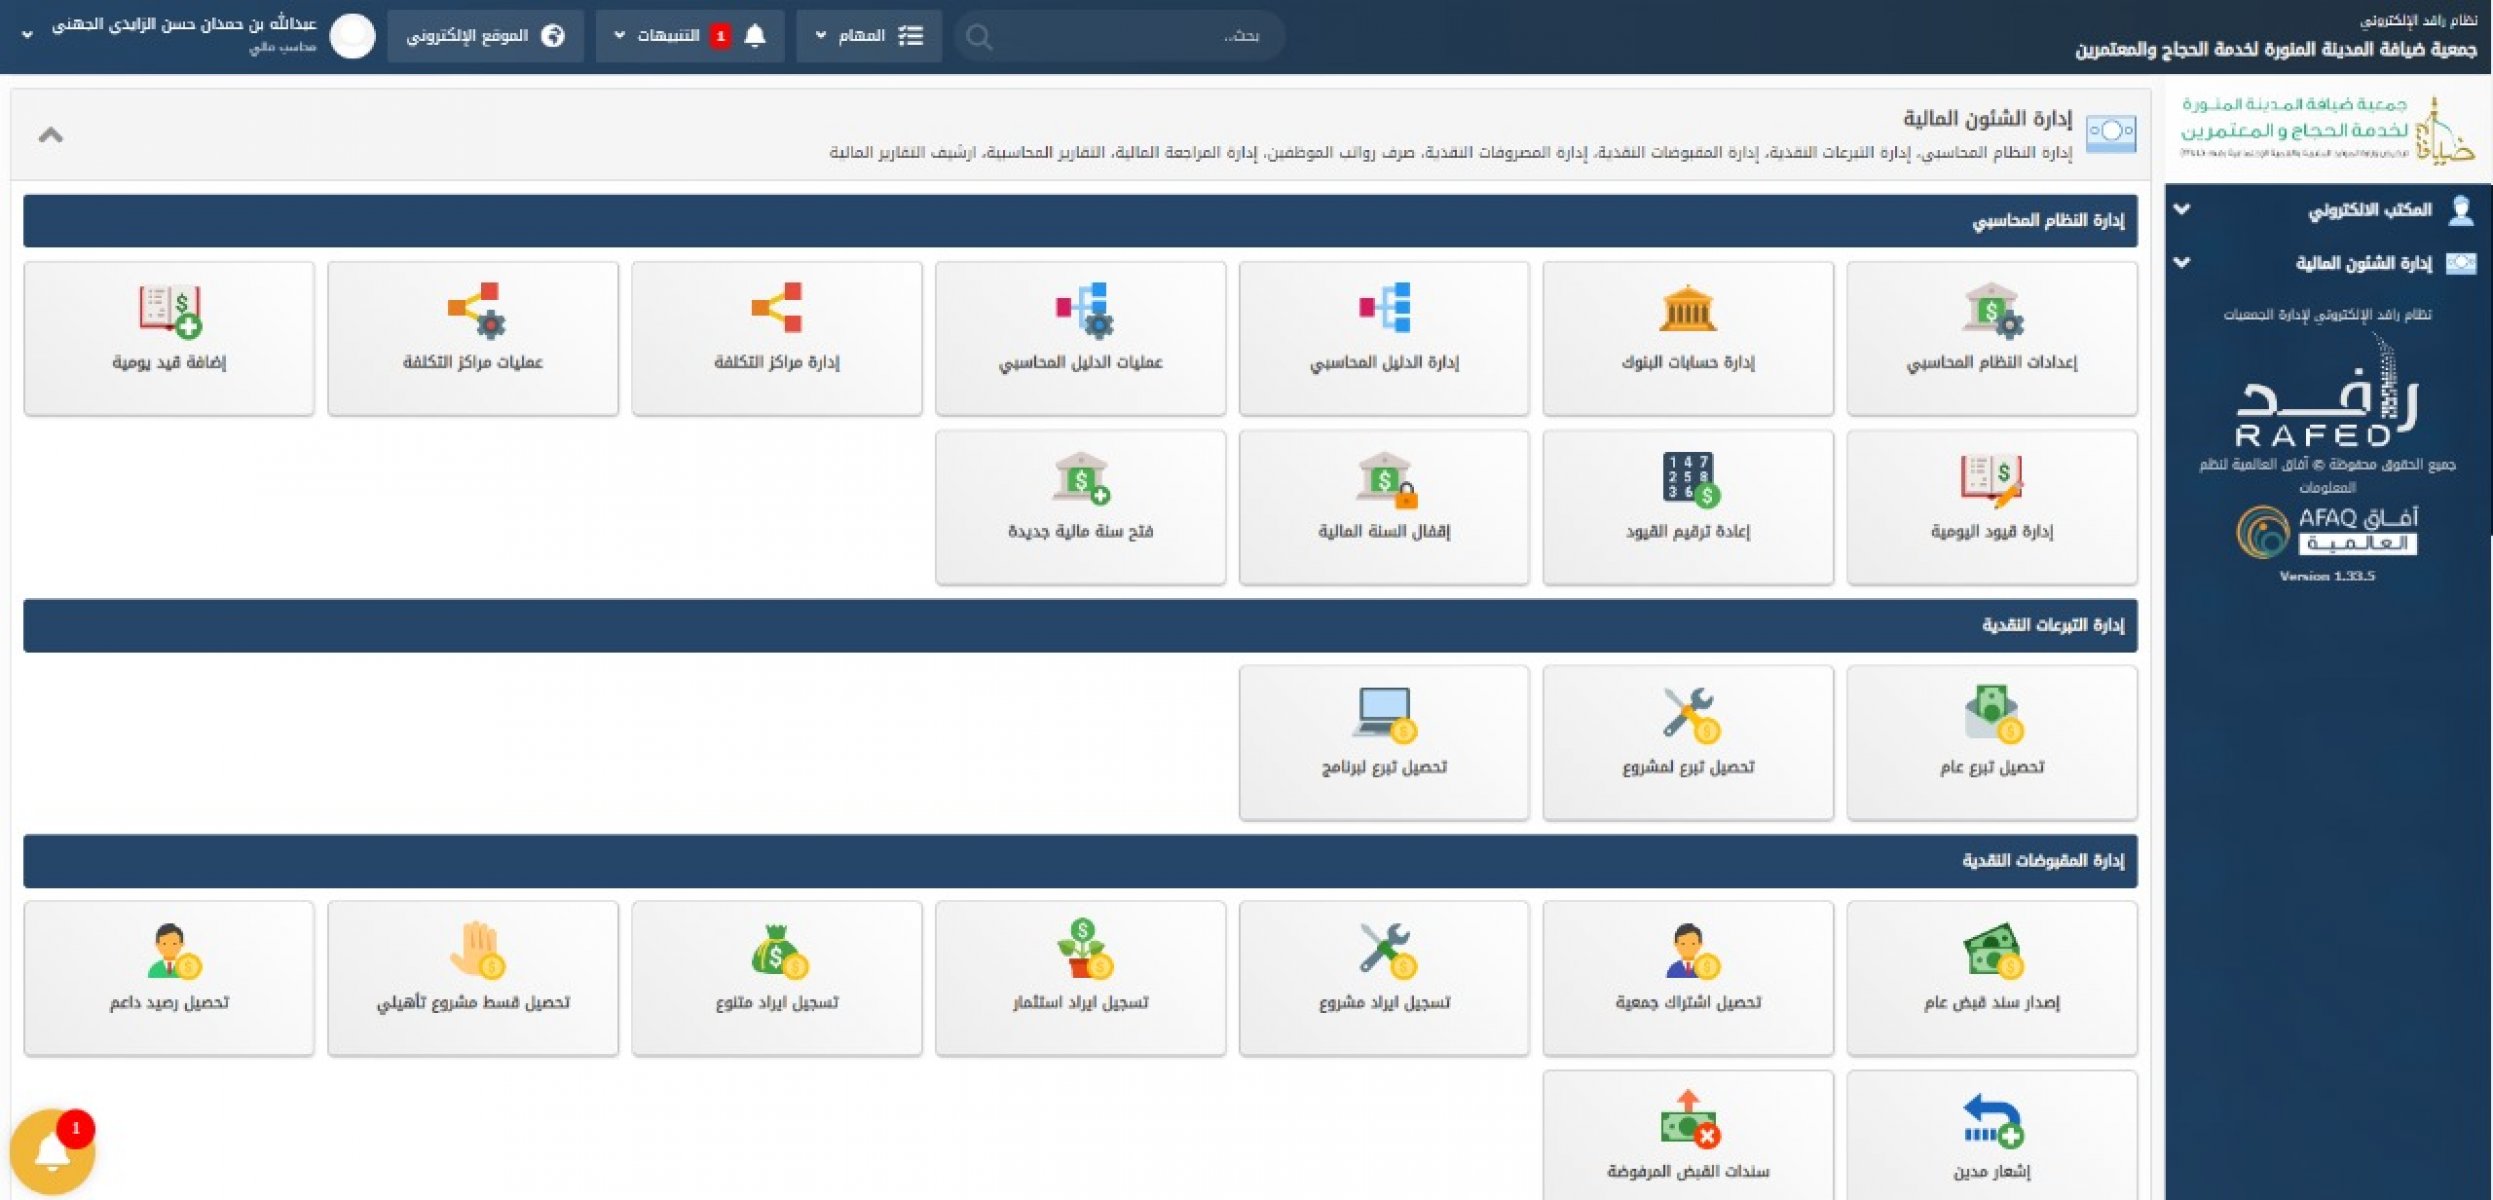Screen dimensions: 2493x1200
Task: Open عمليات مراكز التكلفة tile
Action: (472, 338)
